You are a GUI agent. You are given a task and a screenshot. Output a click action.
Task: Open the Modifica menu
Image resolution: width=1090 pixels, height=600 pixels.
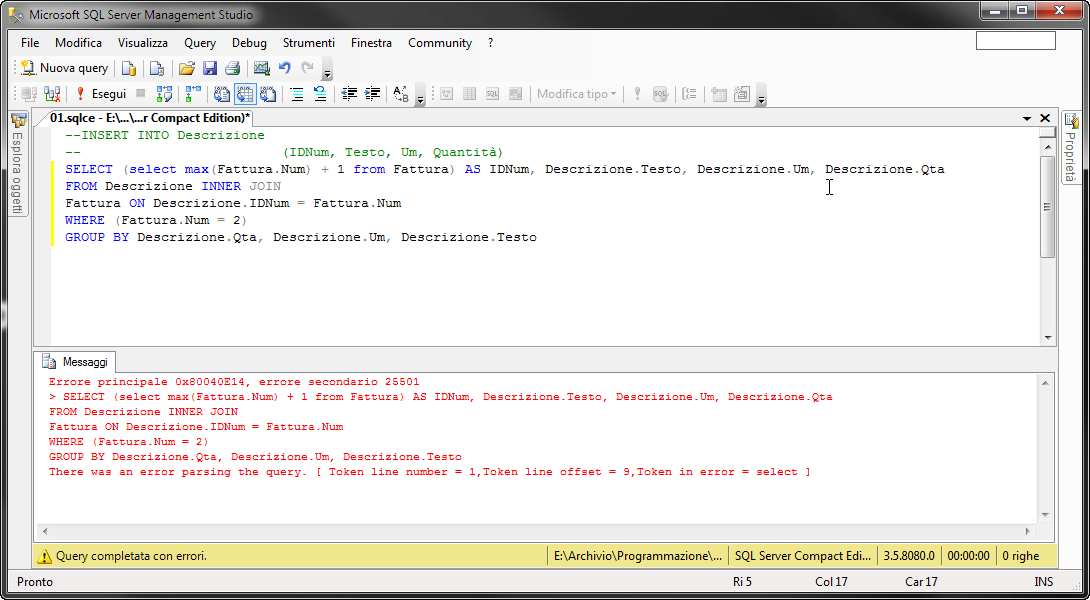[x=79, y=42]
